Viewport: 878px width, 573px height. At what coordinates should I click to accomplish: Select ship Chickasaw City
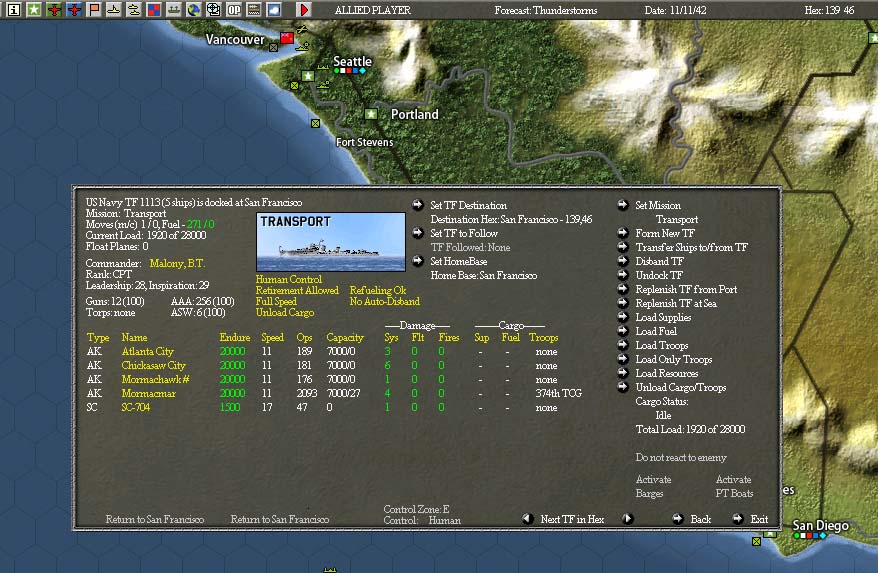(153, 365)
